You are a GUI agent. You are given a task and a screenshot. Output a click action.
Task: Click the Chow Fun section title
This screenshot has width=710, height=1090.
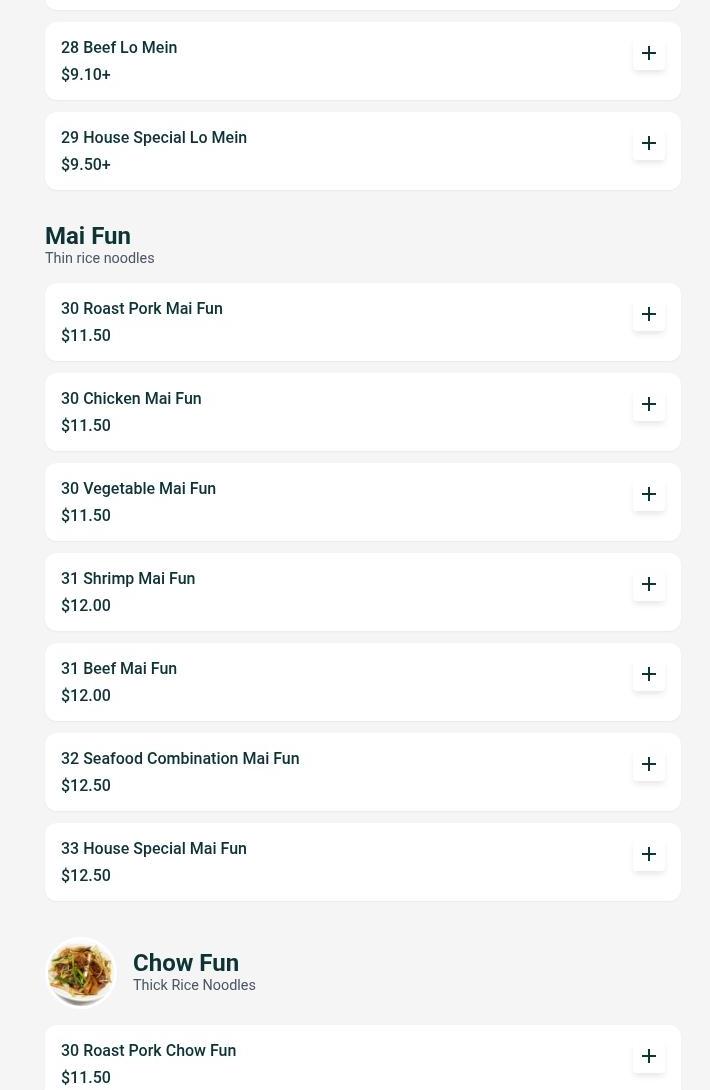(186, 963)
